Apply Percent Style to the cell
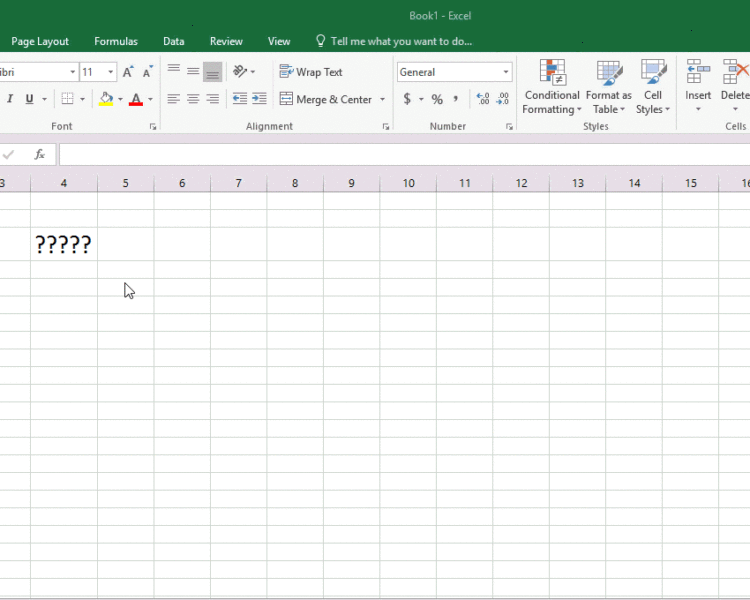The height and width of the screenshot is (600, 750). tap(437, 99)
